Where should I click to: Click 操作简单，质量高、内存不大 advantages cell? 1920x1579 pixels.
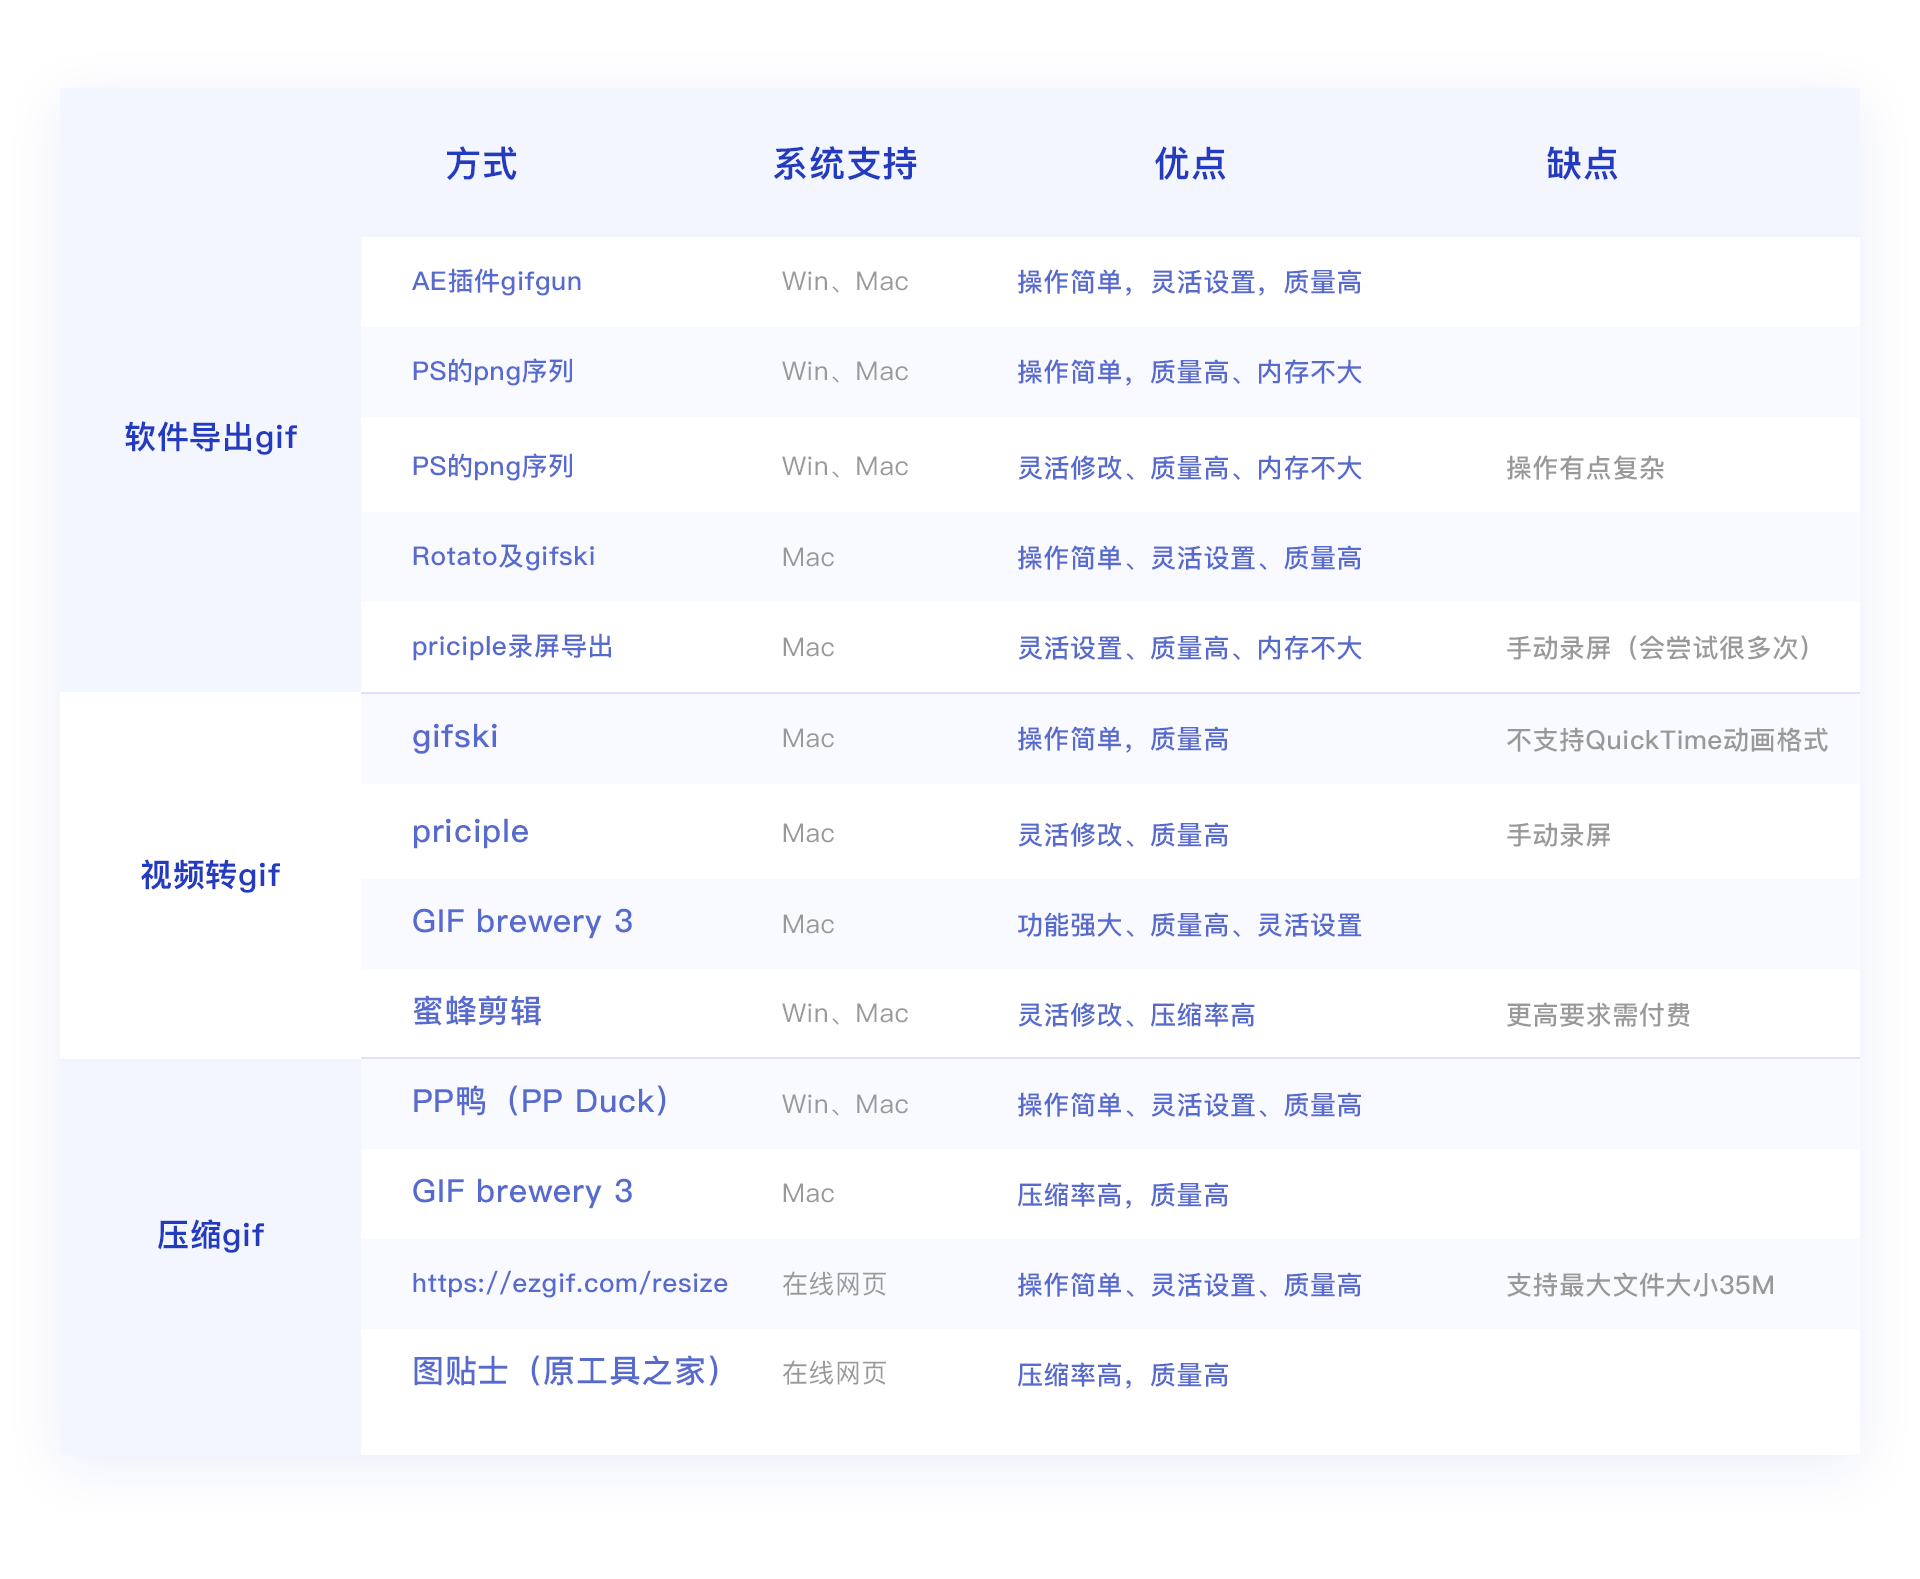point(1190,372)
